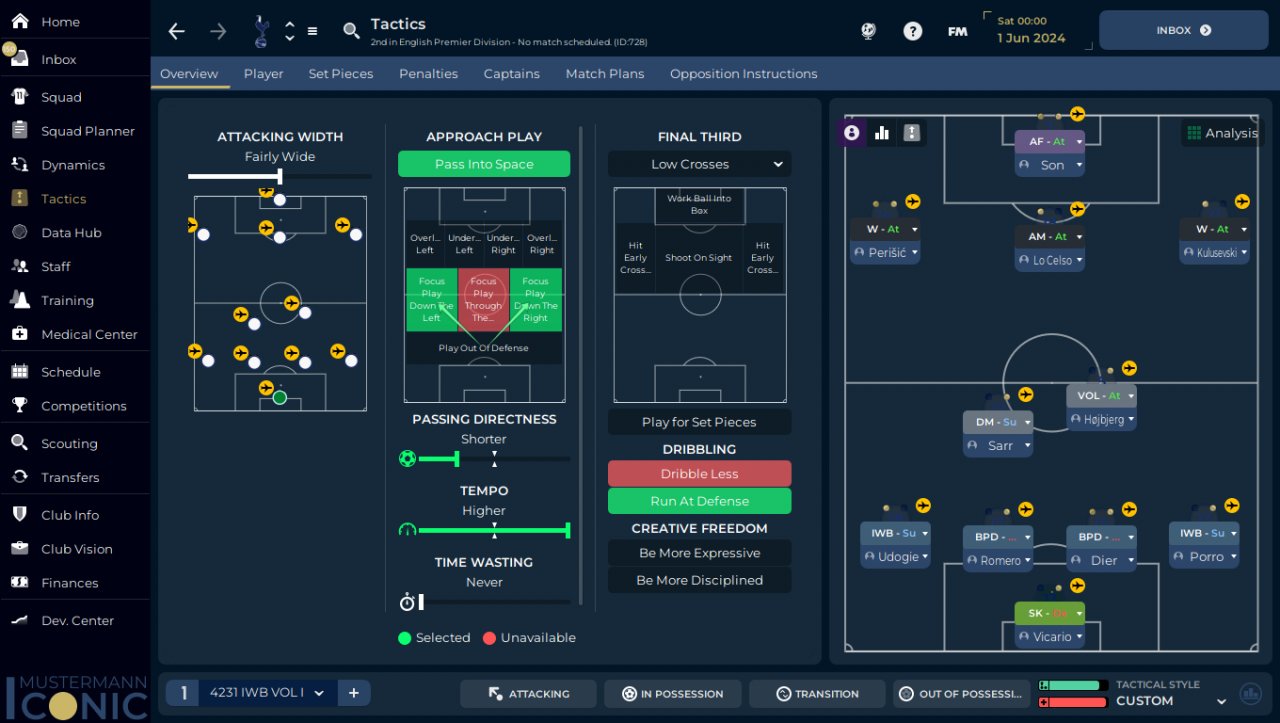
Task: Open the Inbox envelope icon in sidebar
Action: click(19, 59)
